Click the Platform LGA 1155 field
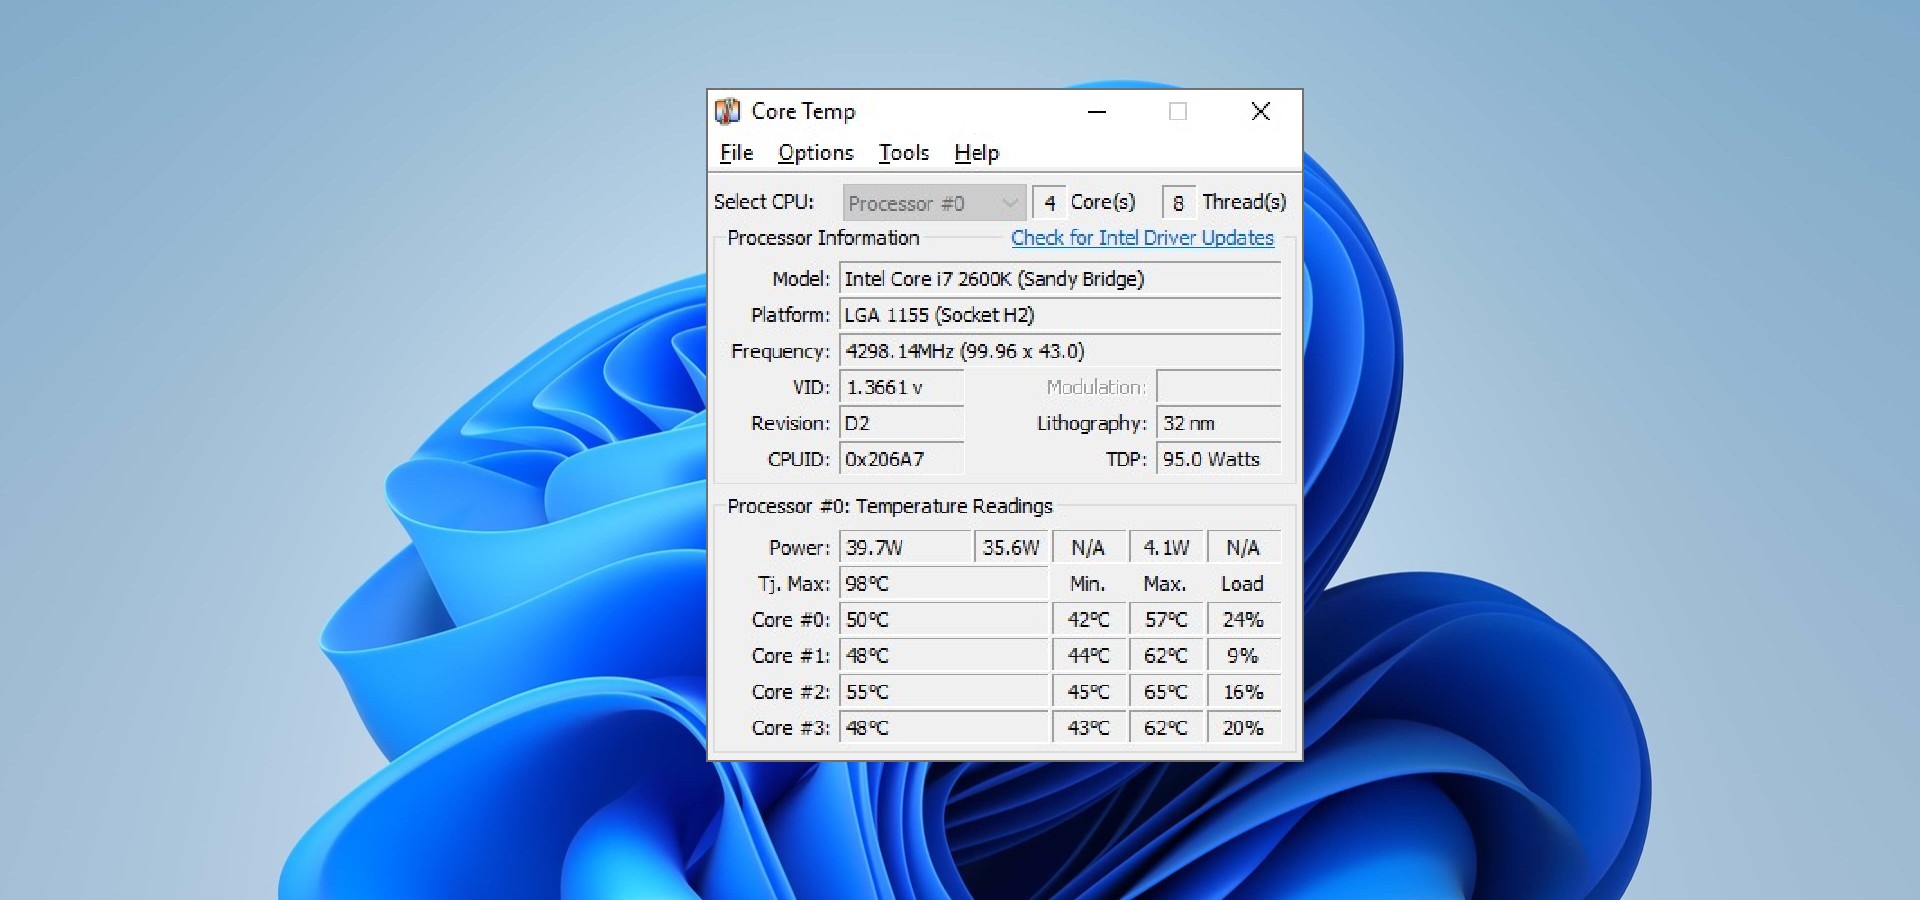 click(x=1059, y=315)
